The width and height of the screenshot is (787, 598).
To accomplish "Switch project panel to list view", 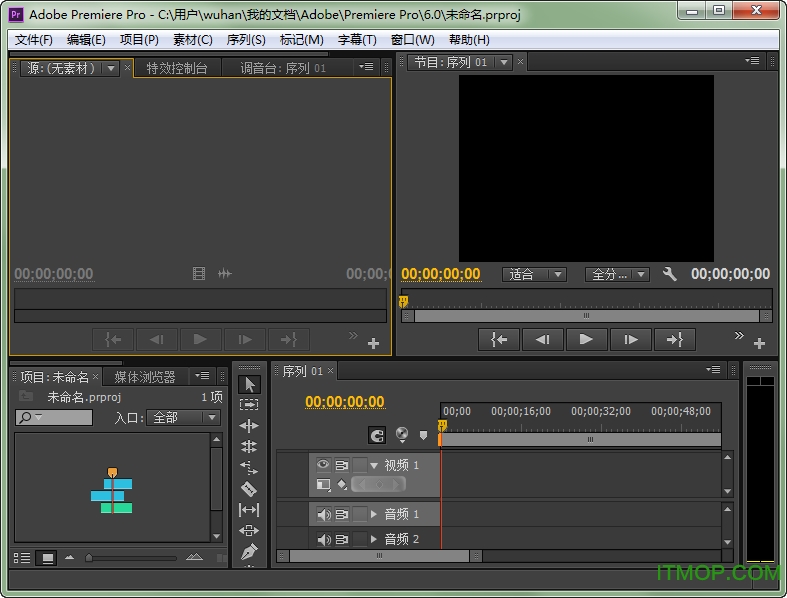I will (x=22, y=558).
